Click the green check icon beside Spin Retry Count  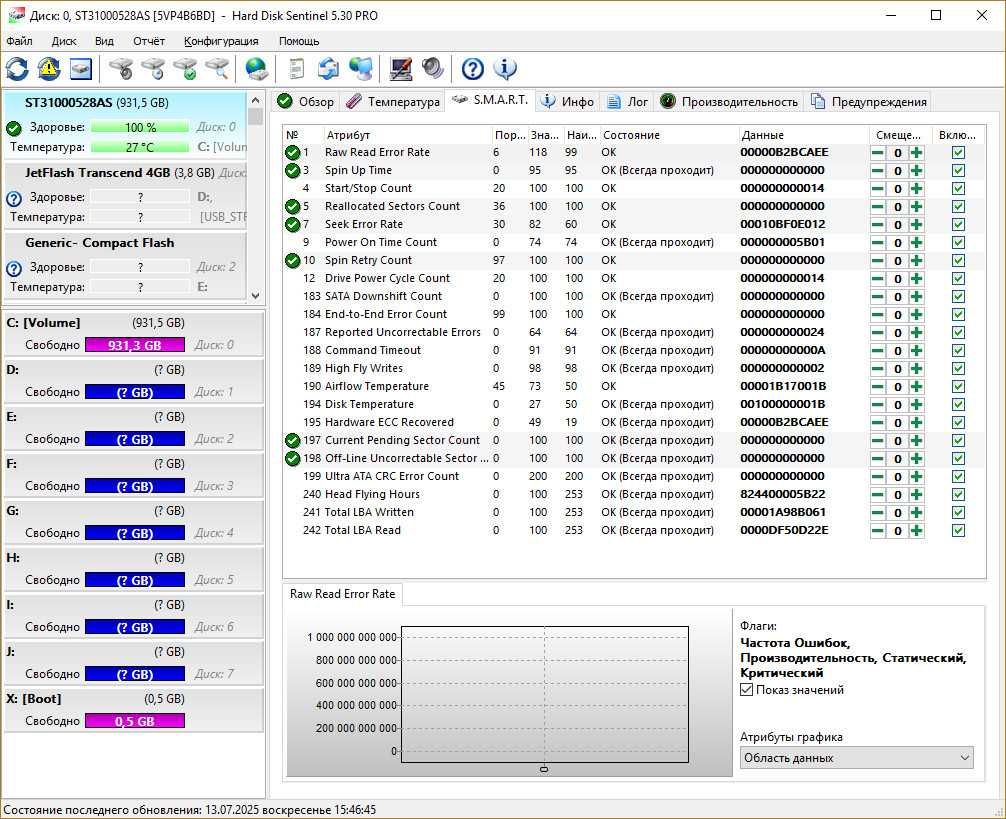293,260
